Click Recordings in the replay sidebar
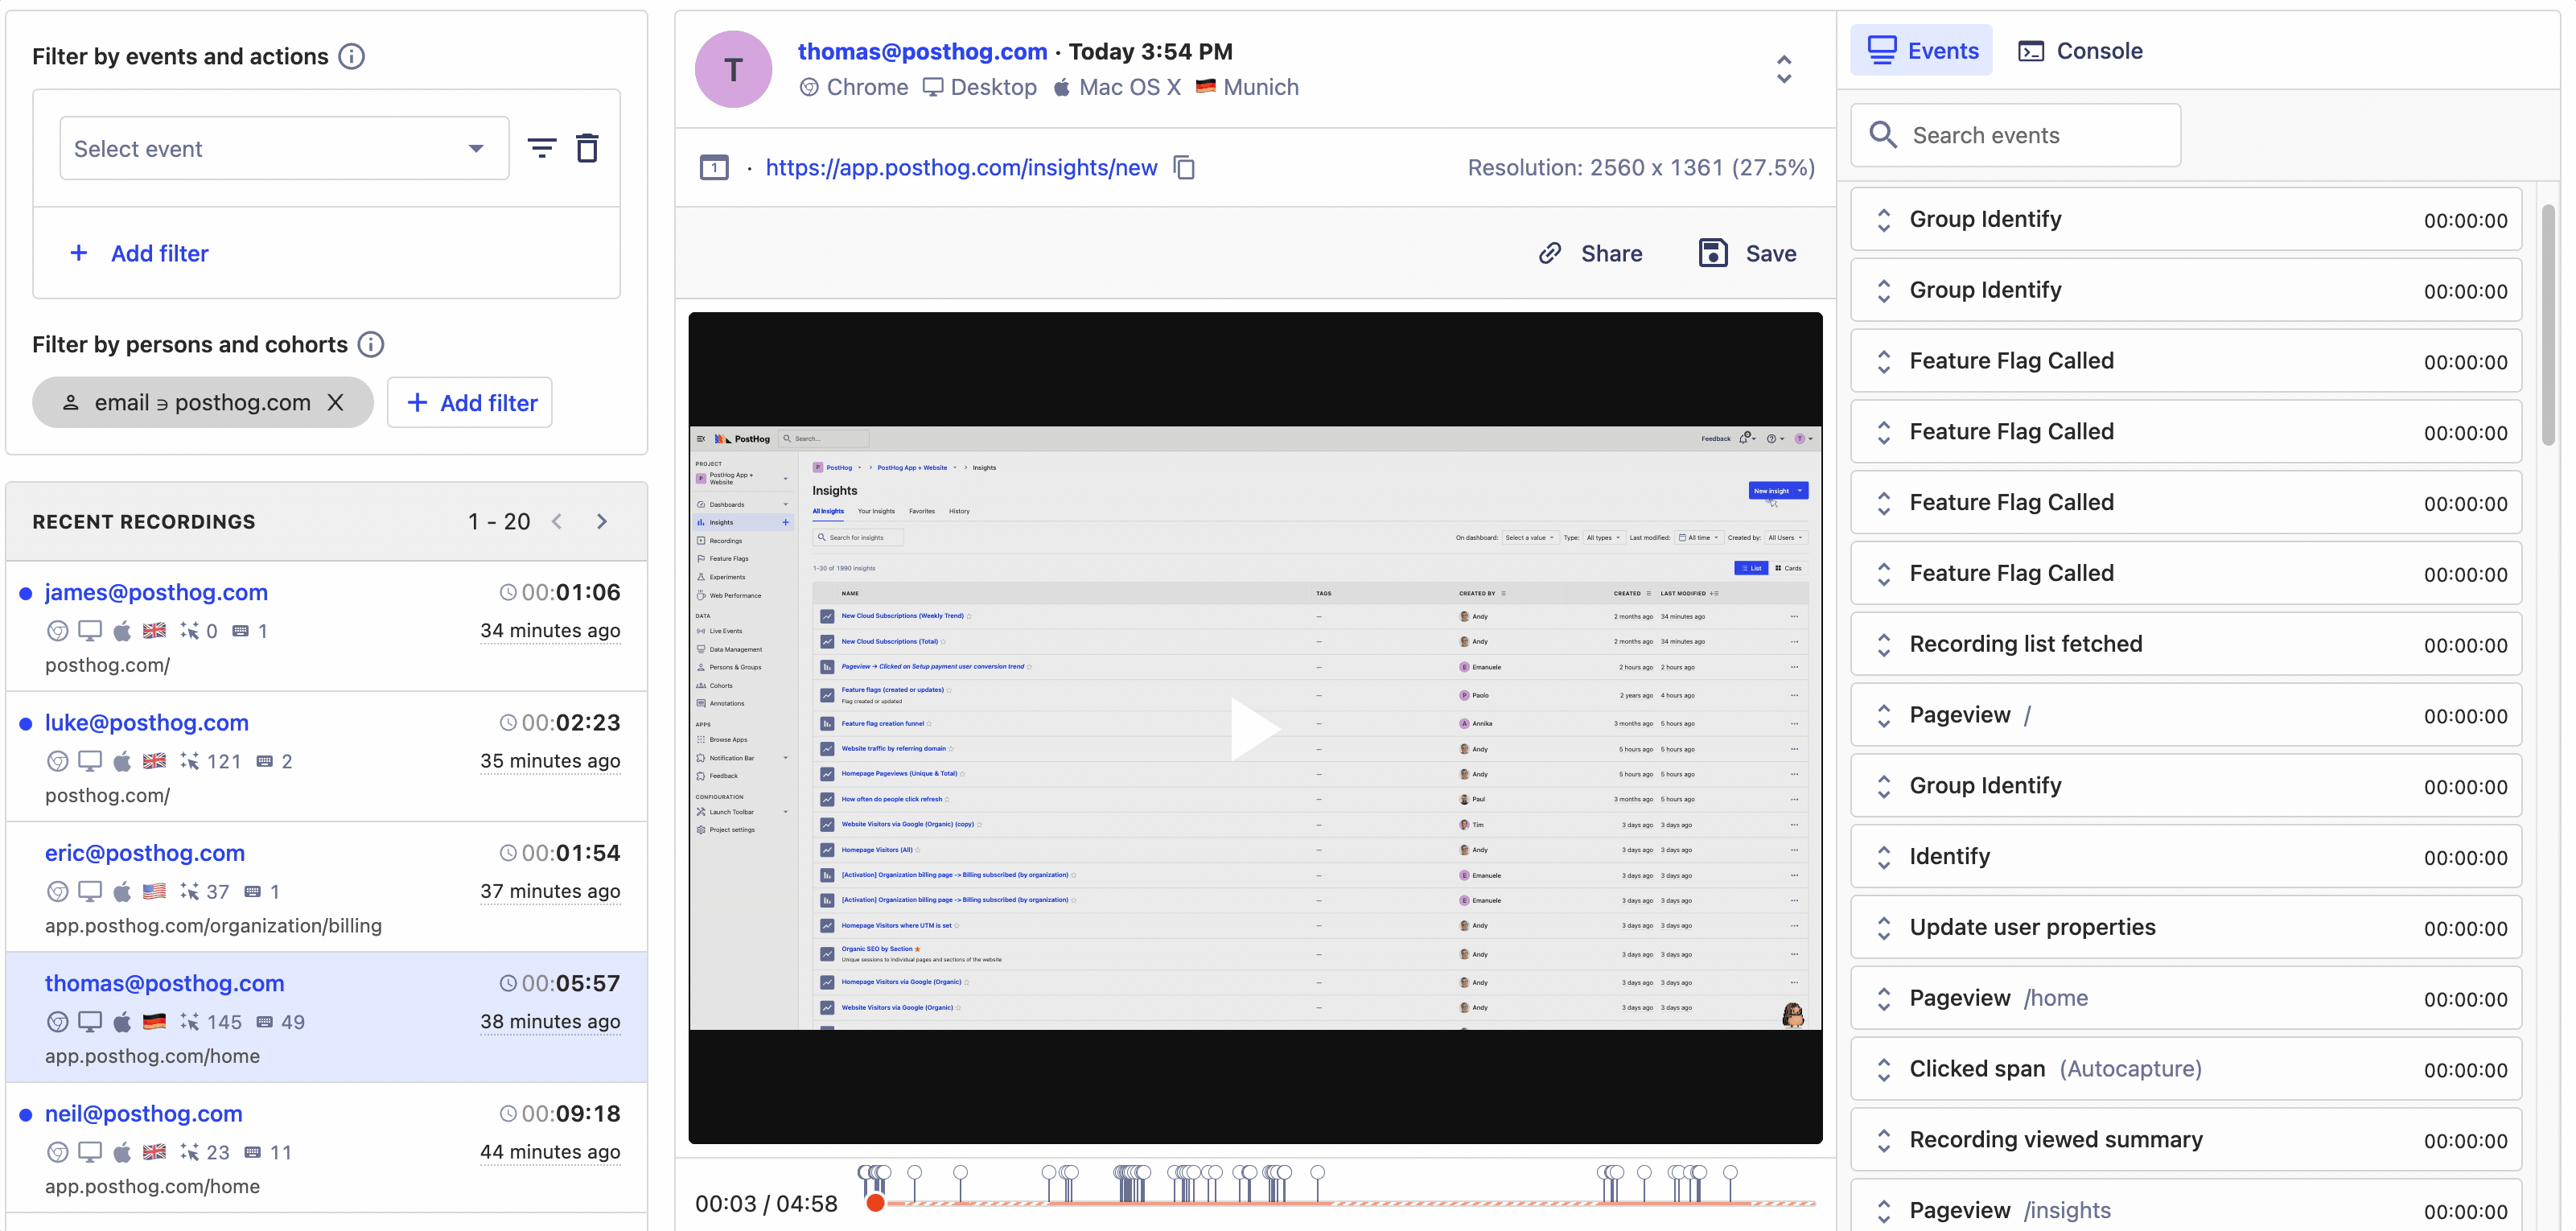2576x1231 pixels. (x=725, y=541)
